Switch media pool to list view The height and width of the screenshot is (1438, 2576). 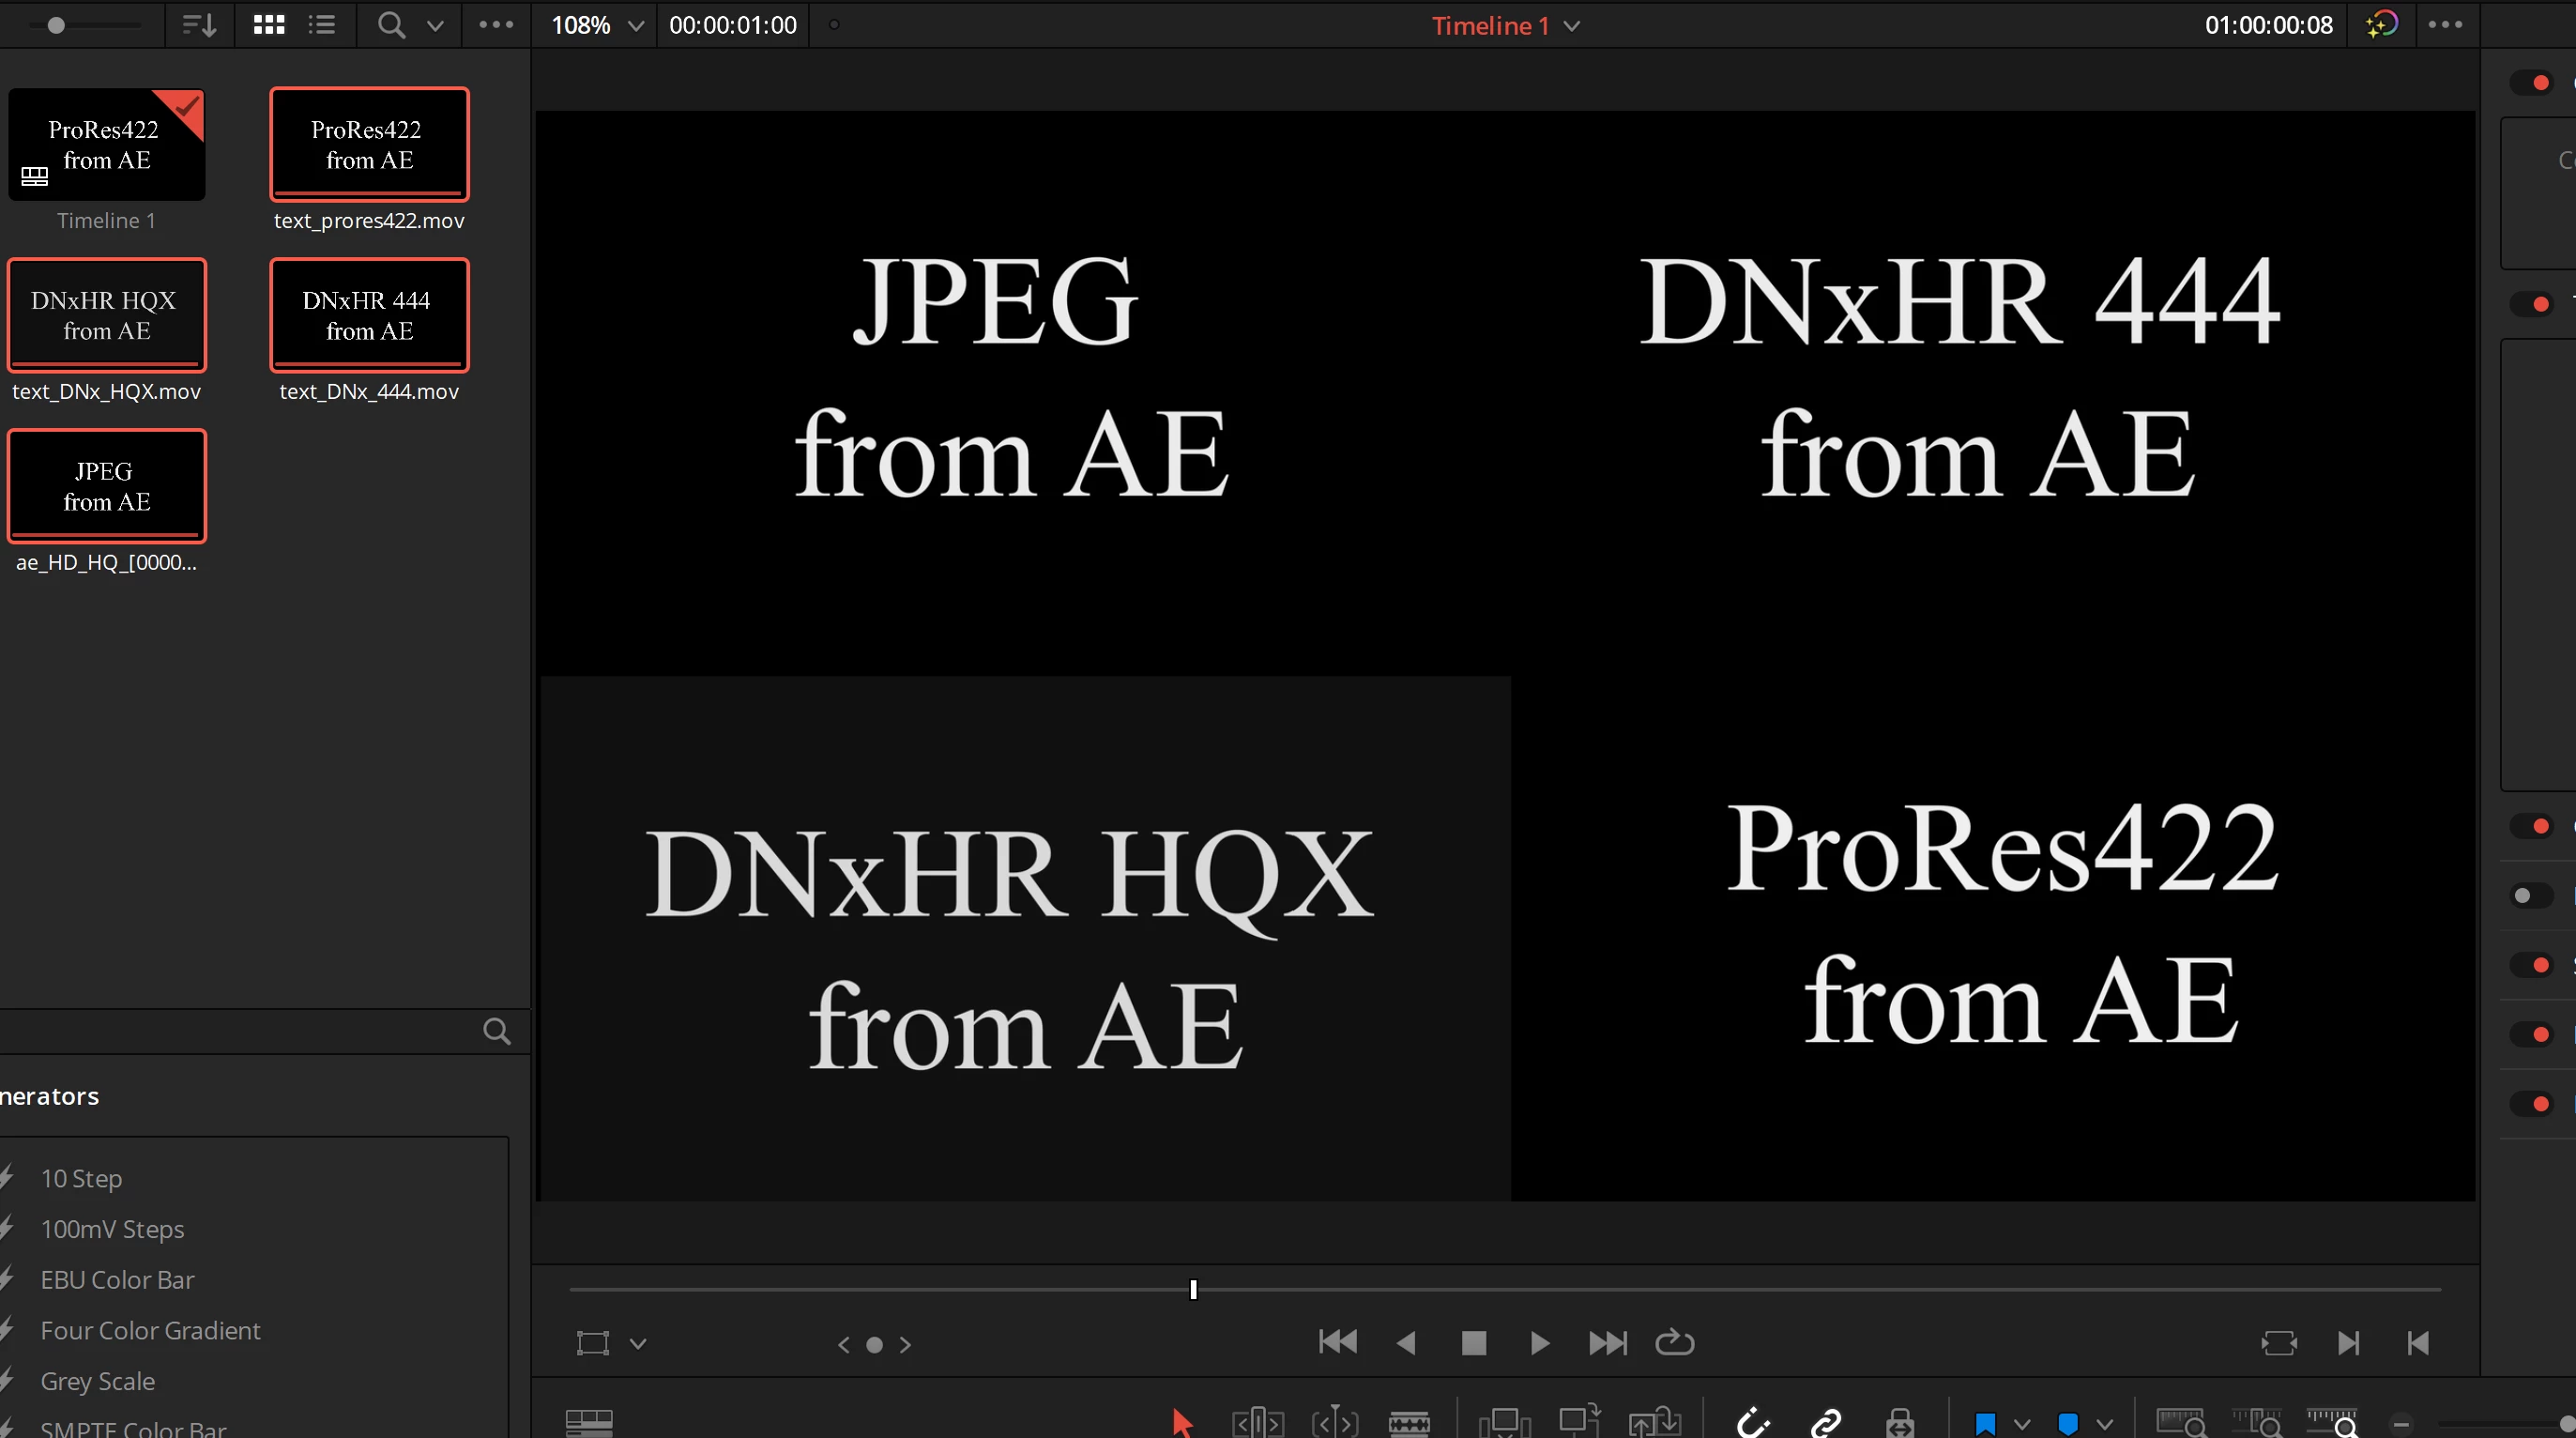point(321,25)
